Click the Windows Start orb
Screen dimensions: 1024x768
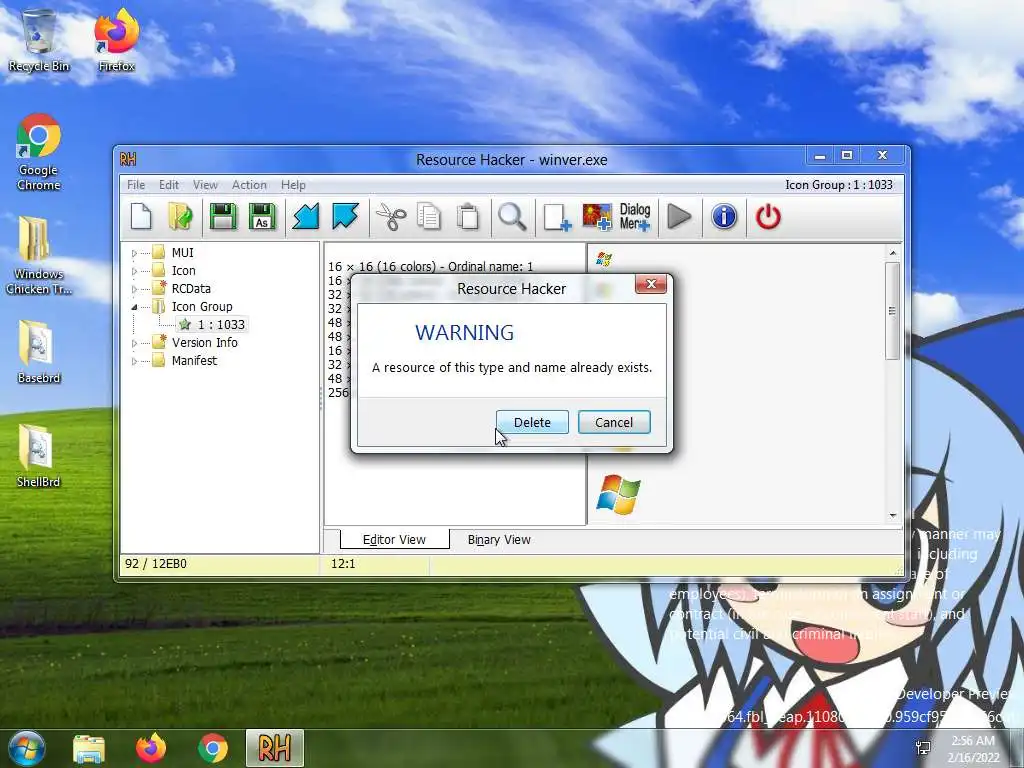(x=27, y=748)
